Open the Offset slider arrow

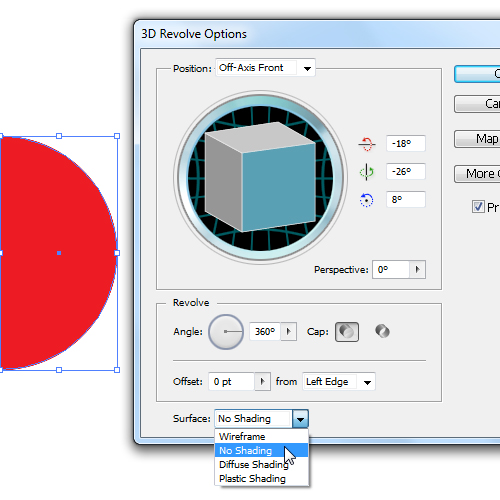262,382
